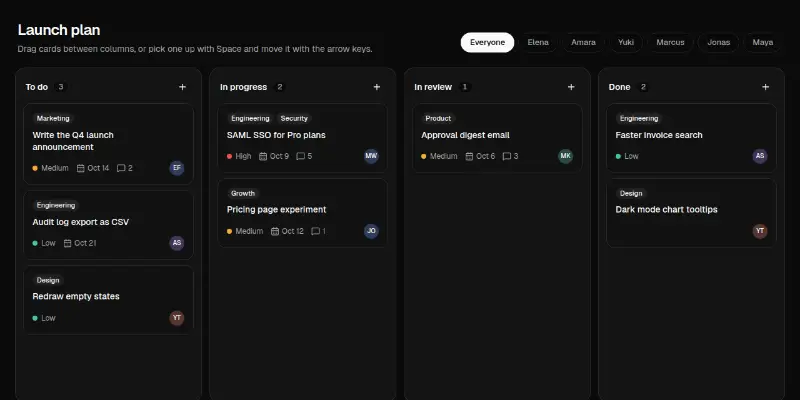Add a card to the In progress column
The width and height of the screenshot is (800, 400).
[x=377, y=87]
